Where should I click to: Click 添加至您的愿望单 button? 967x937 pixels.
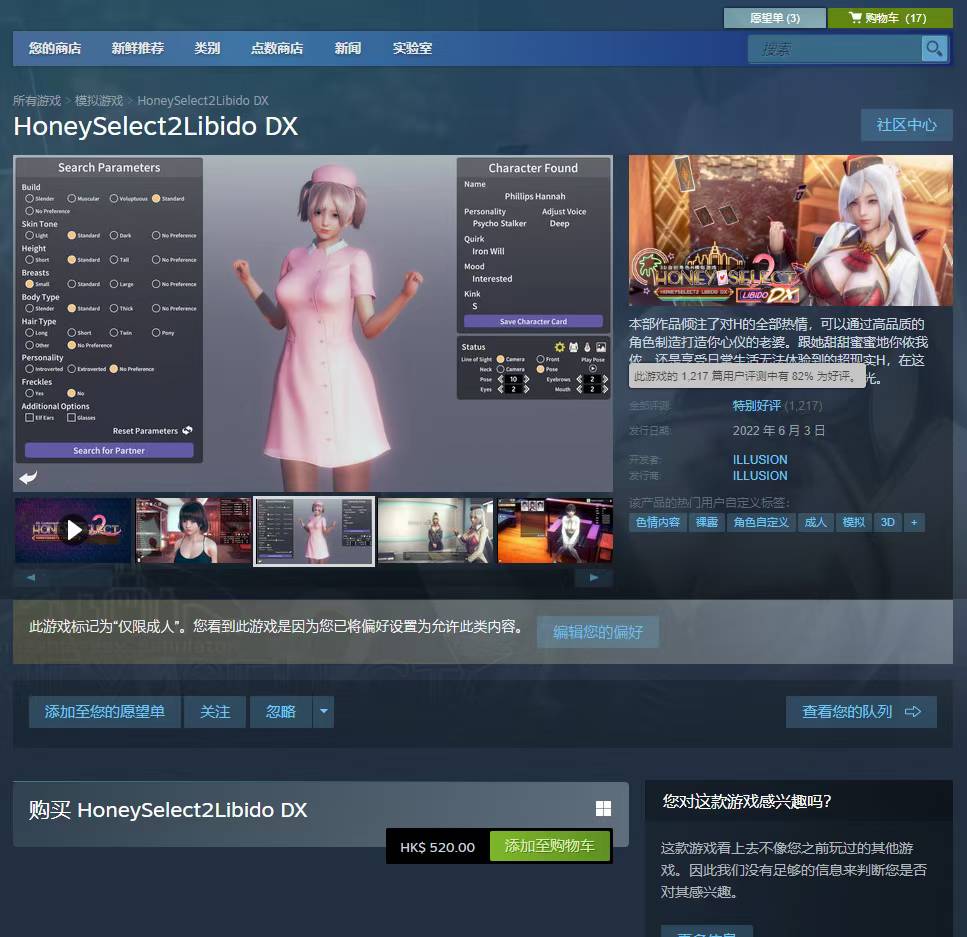point(105,712)
